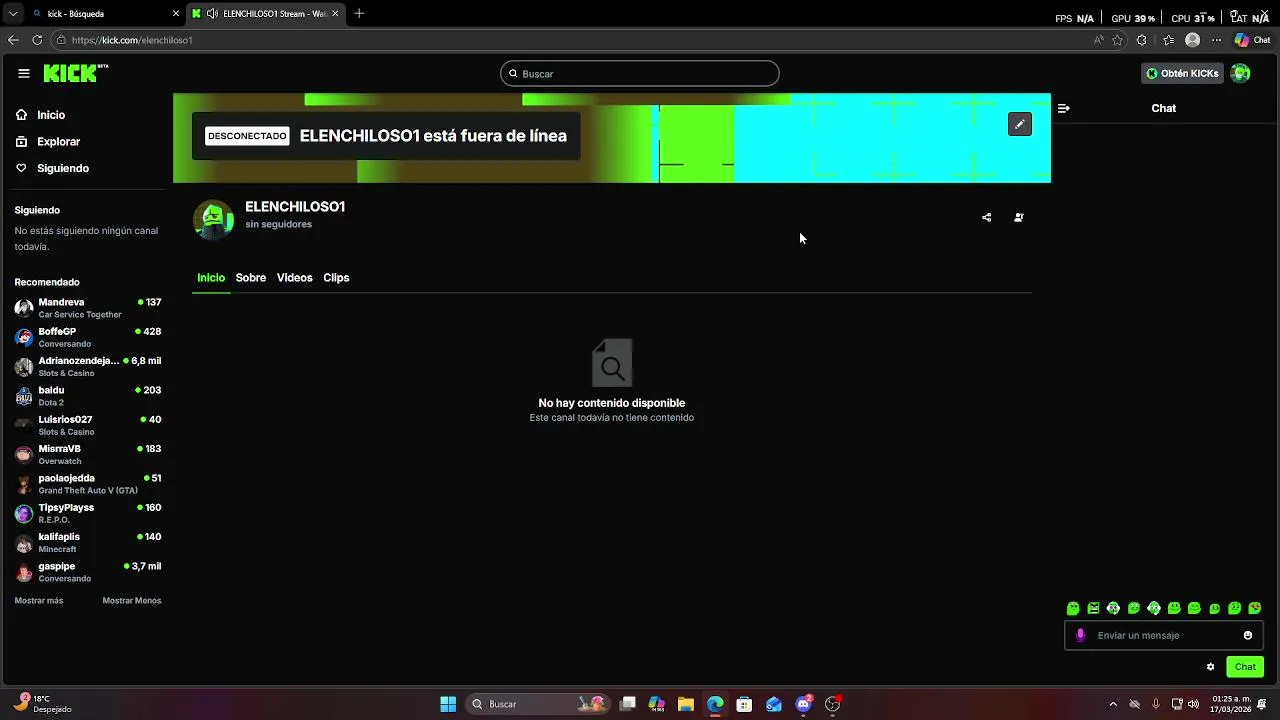Viewport: 1280px width, 720px height.
Task: Click the green Chat send button
Action: (x=1245, y=667)
